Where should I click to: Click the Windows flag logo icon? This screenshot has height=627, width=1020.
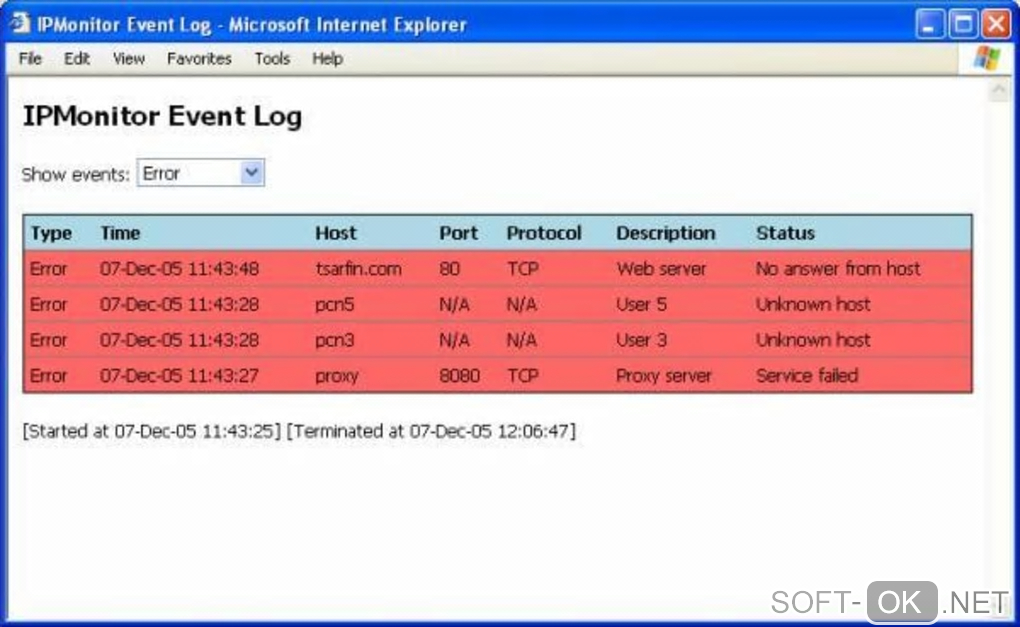[x=986, y=58]
